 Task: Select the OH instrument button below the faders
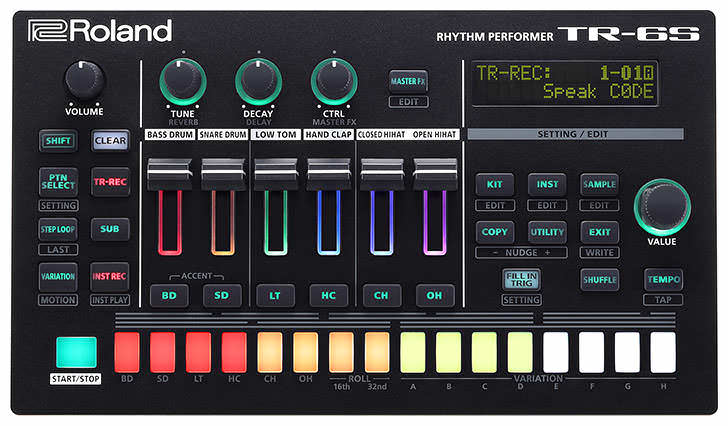click(435, 296)
